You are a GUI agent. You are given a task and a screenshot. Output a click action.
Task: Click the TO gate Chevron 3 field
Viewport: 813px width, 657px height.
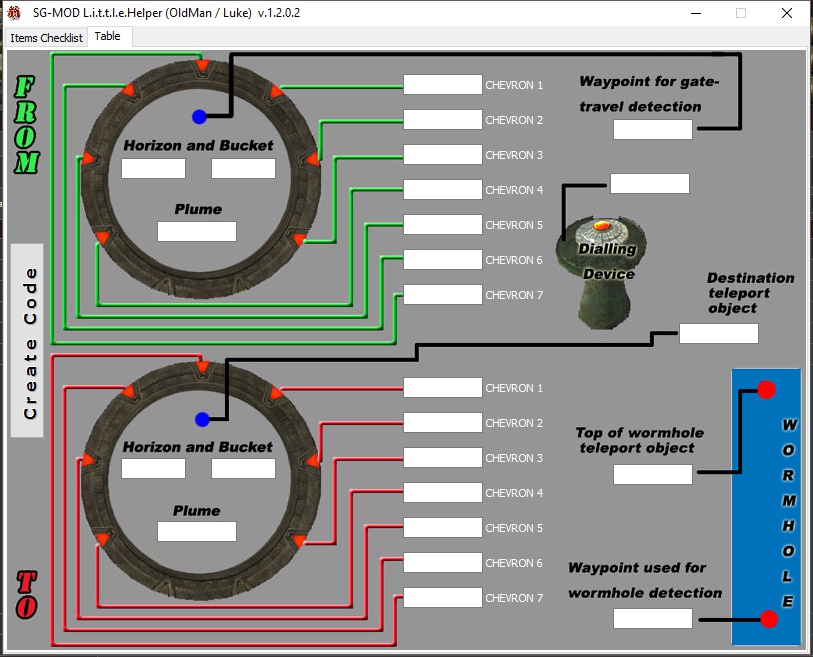coord(443,458)
